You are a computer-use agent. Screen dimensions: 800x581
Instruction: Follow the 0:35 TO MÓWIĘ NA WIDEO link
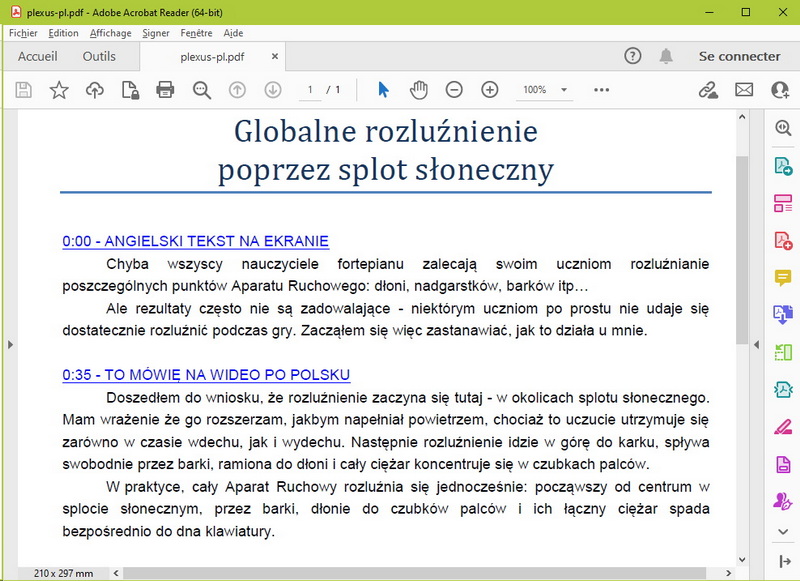[x=206, y=375]
